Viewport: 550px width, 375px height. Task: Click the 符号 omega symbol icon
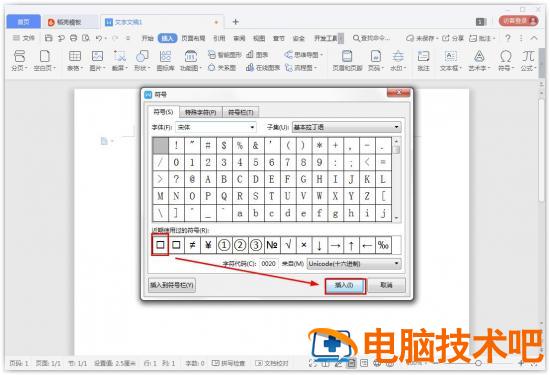coord(505,56)
